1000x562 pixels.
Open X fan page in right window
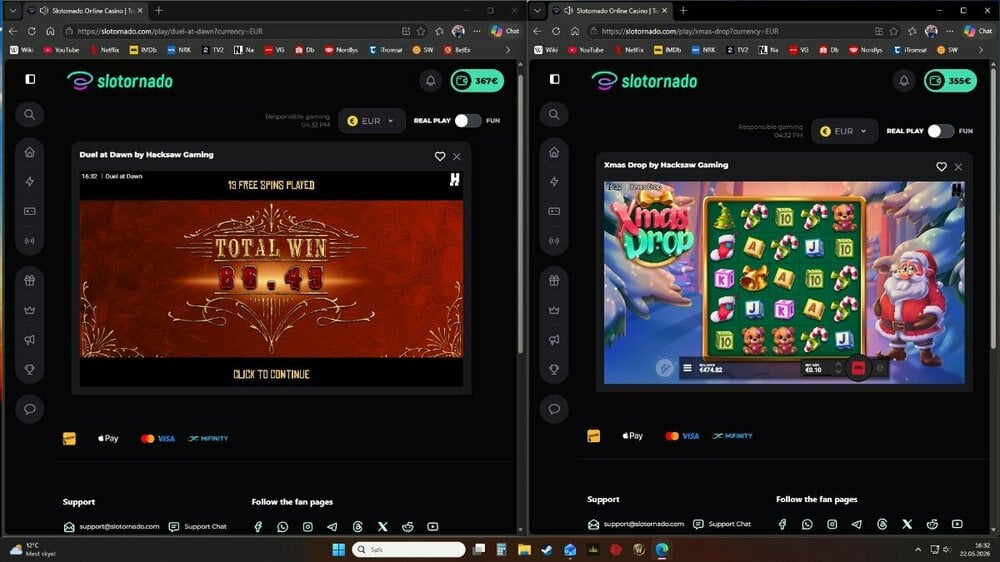pos(907,524)
